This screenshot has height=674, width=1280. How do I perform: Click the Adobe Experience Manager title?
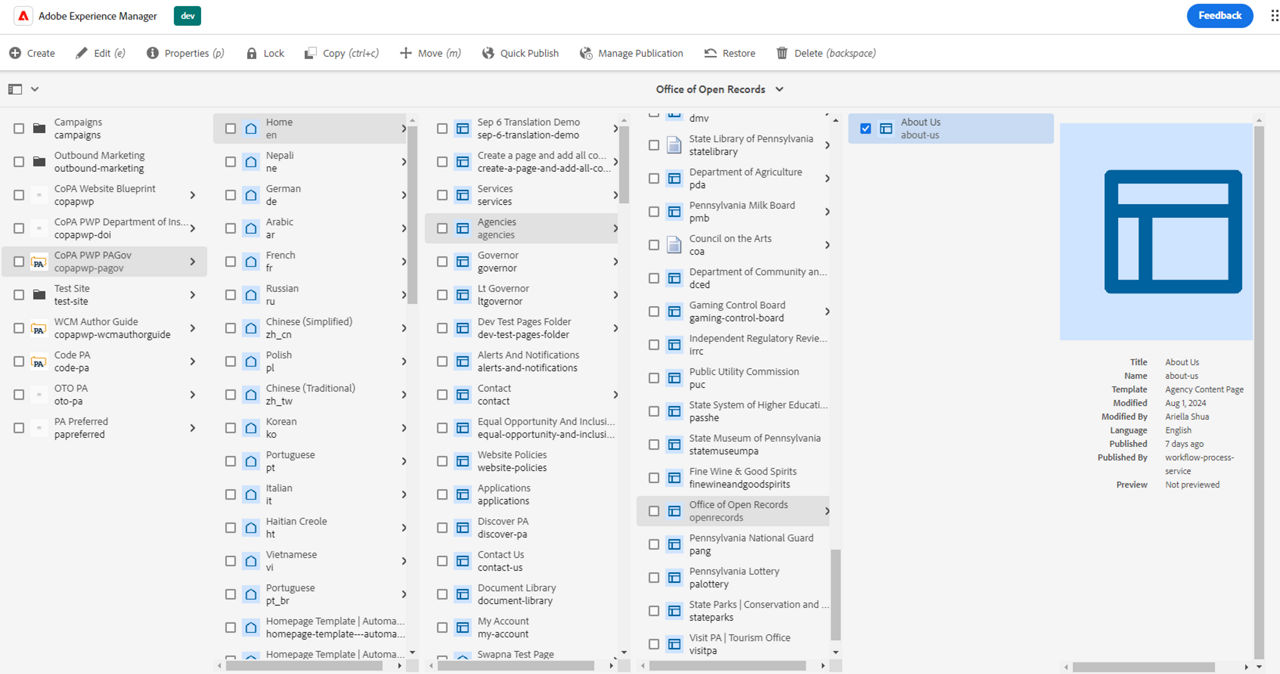click(97, 16)
